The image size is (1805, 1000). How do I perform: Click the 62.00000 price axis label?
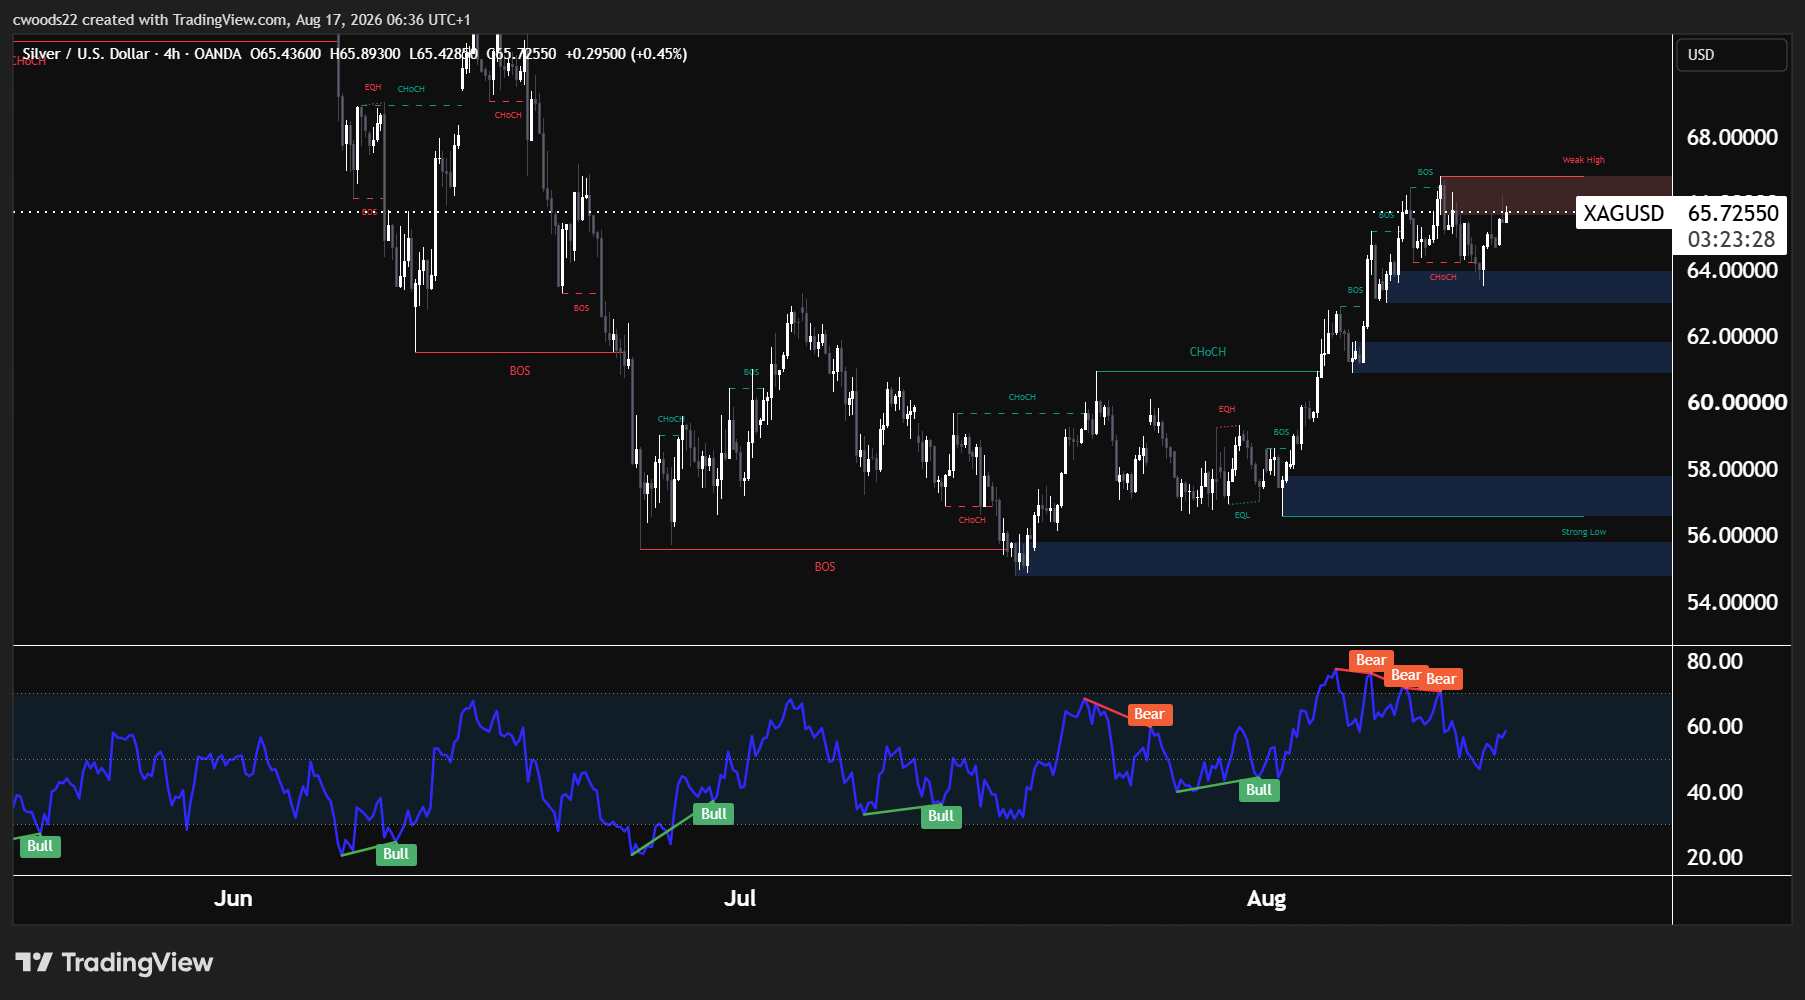pos(1732,336)
